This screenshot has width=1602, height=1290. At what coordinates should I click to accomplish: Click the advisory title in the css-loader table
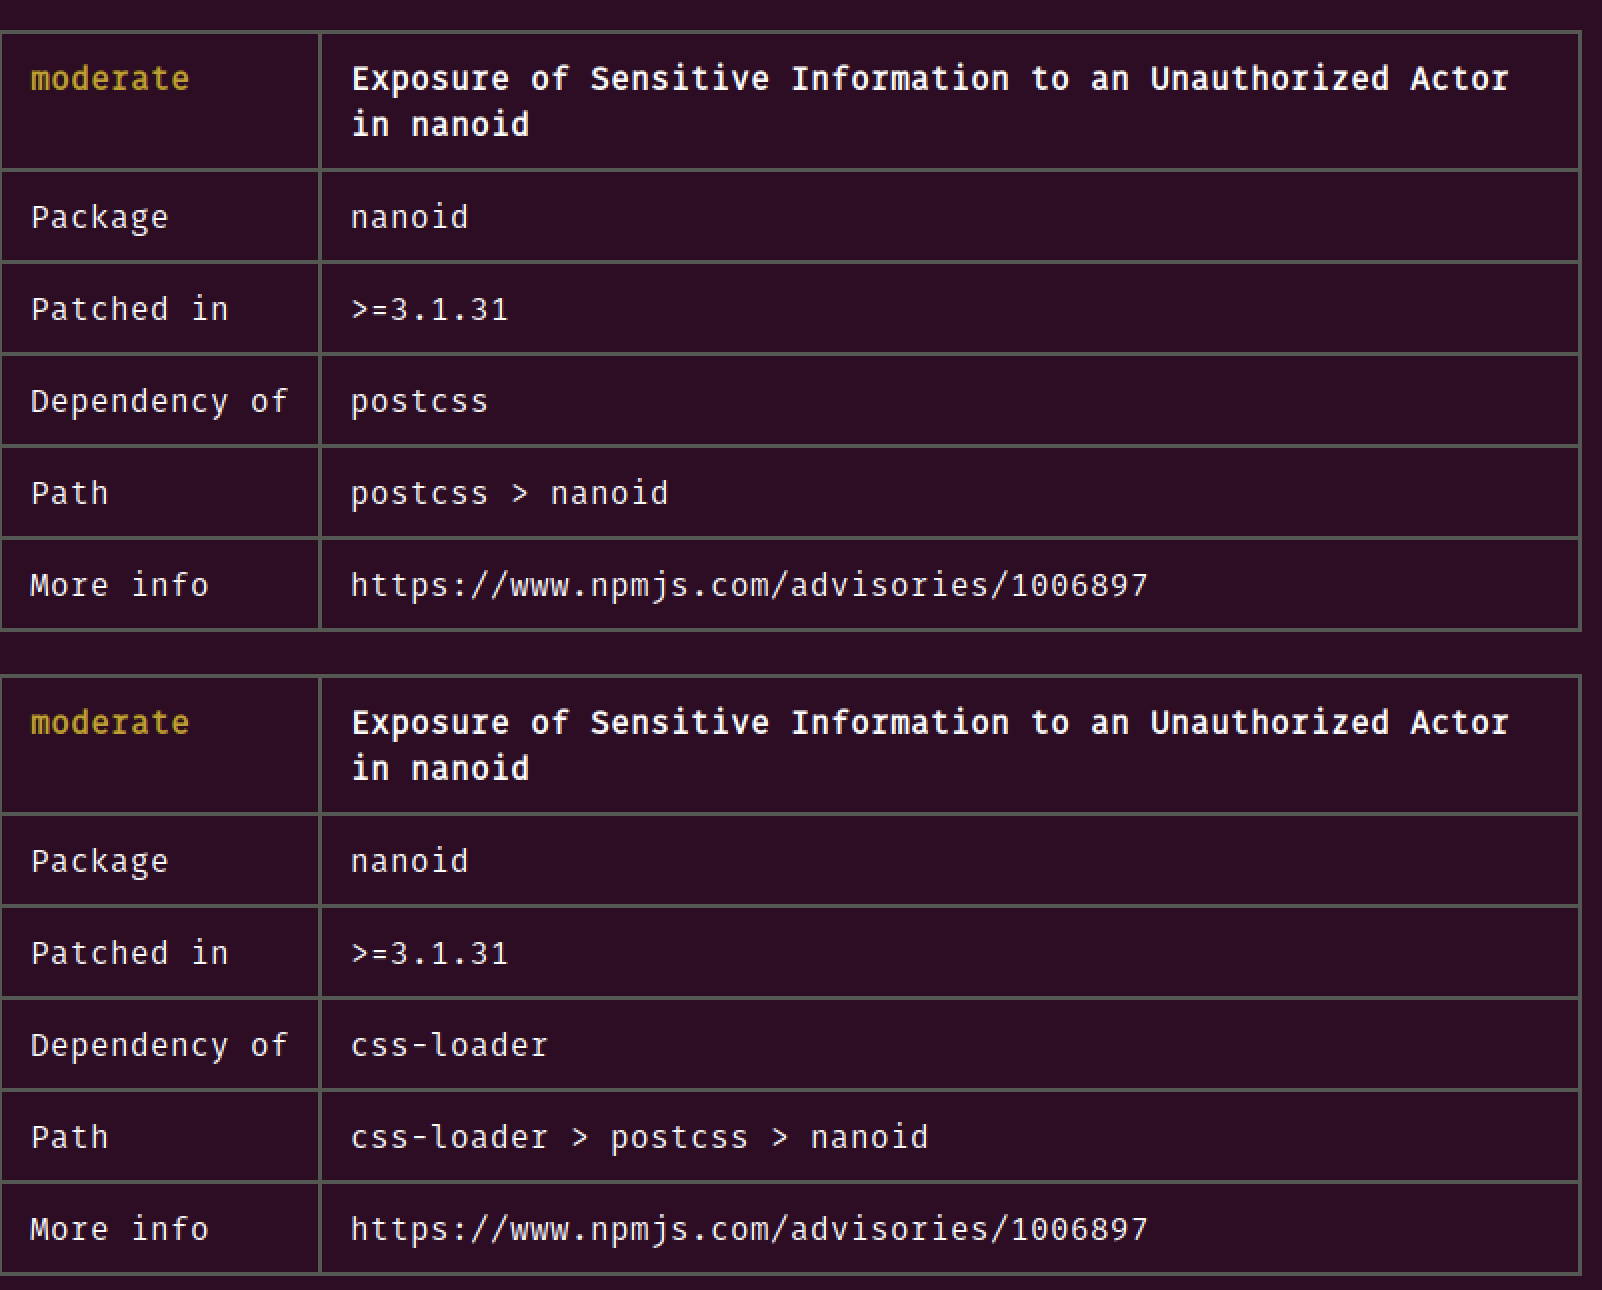pyautogui.click(x=929, y=745)
